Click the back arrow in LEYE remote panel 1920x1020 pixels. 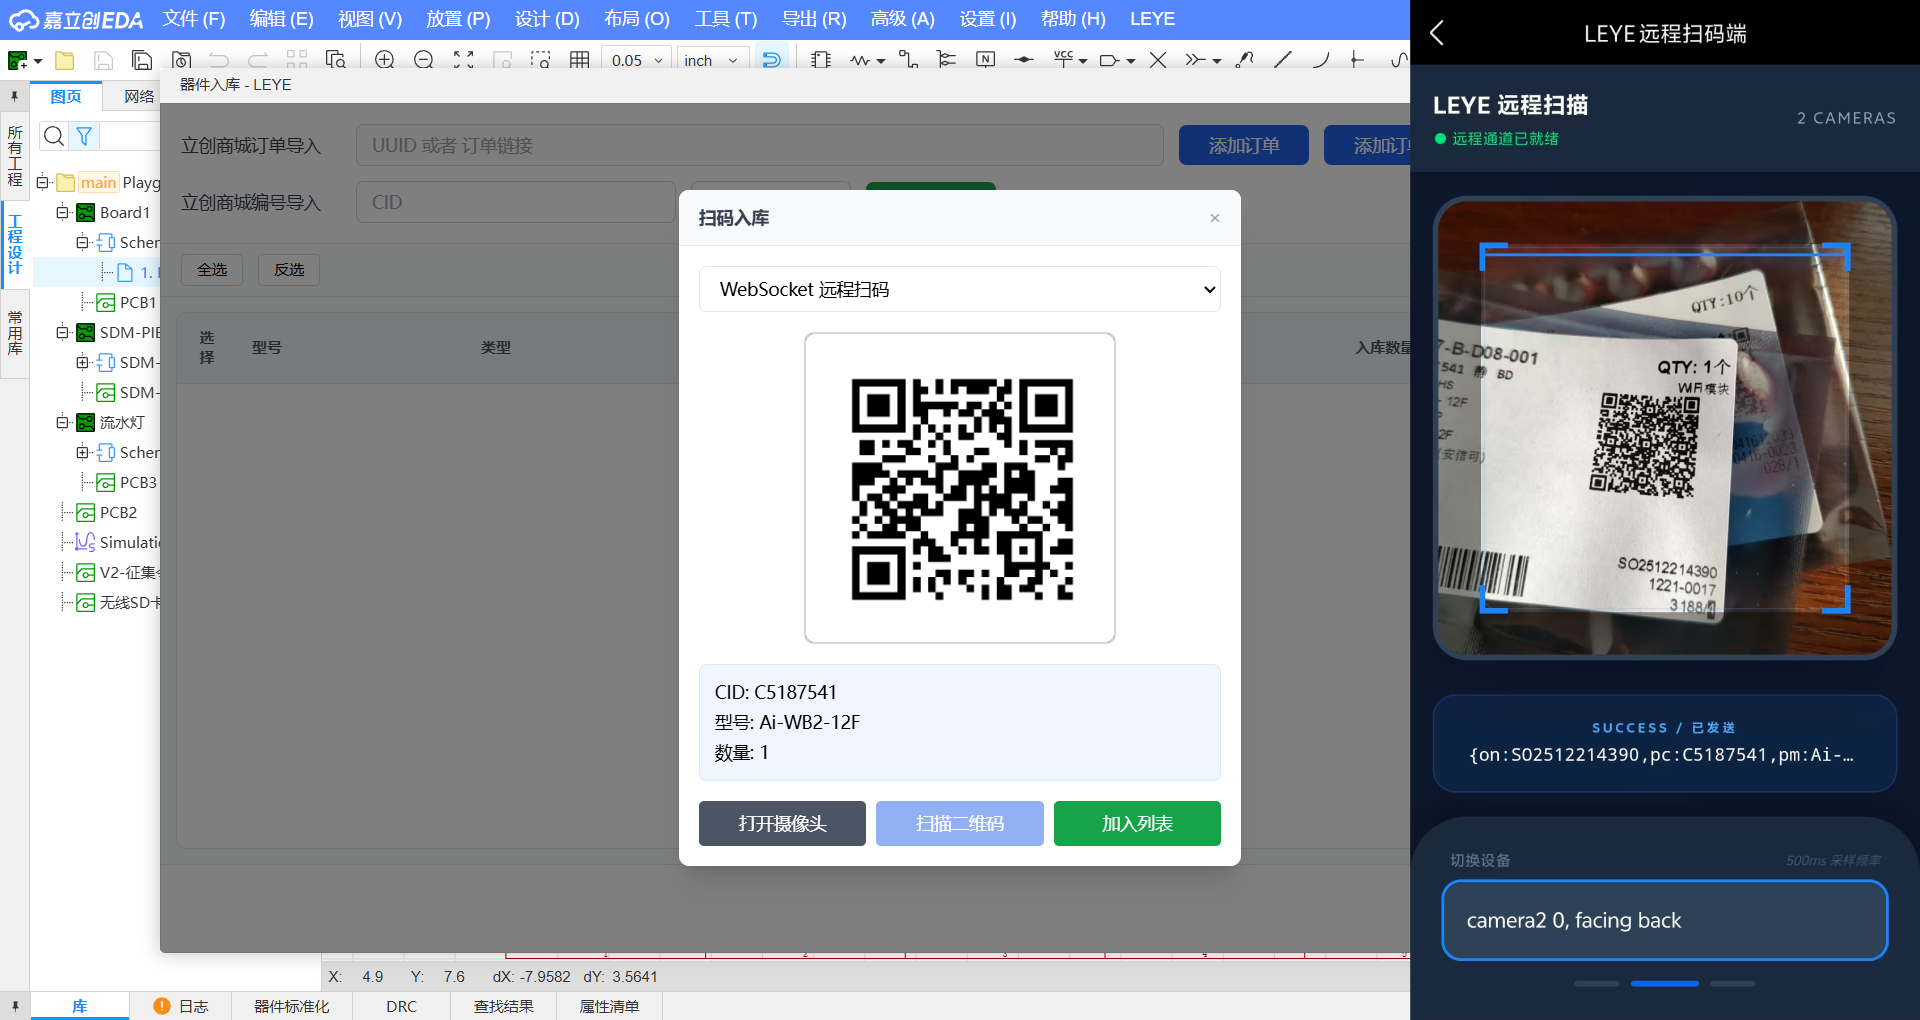click(1437, 33)
